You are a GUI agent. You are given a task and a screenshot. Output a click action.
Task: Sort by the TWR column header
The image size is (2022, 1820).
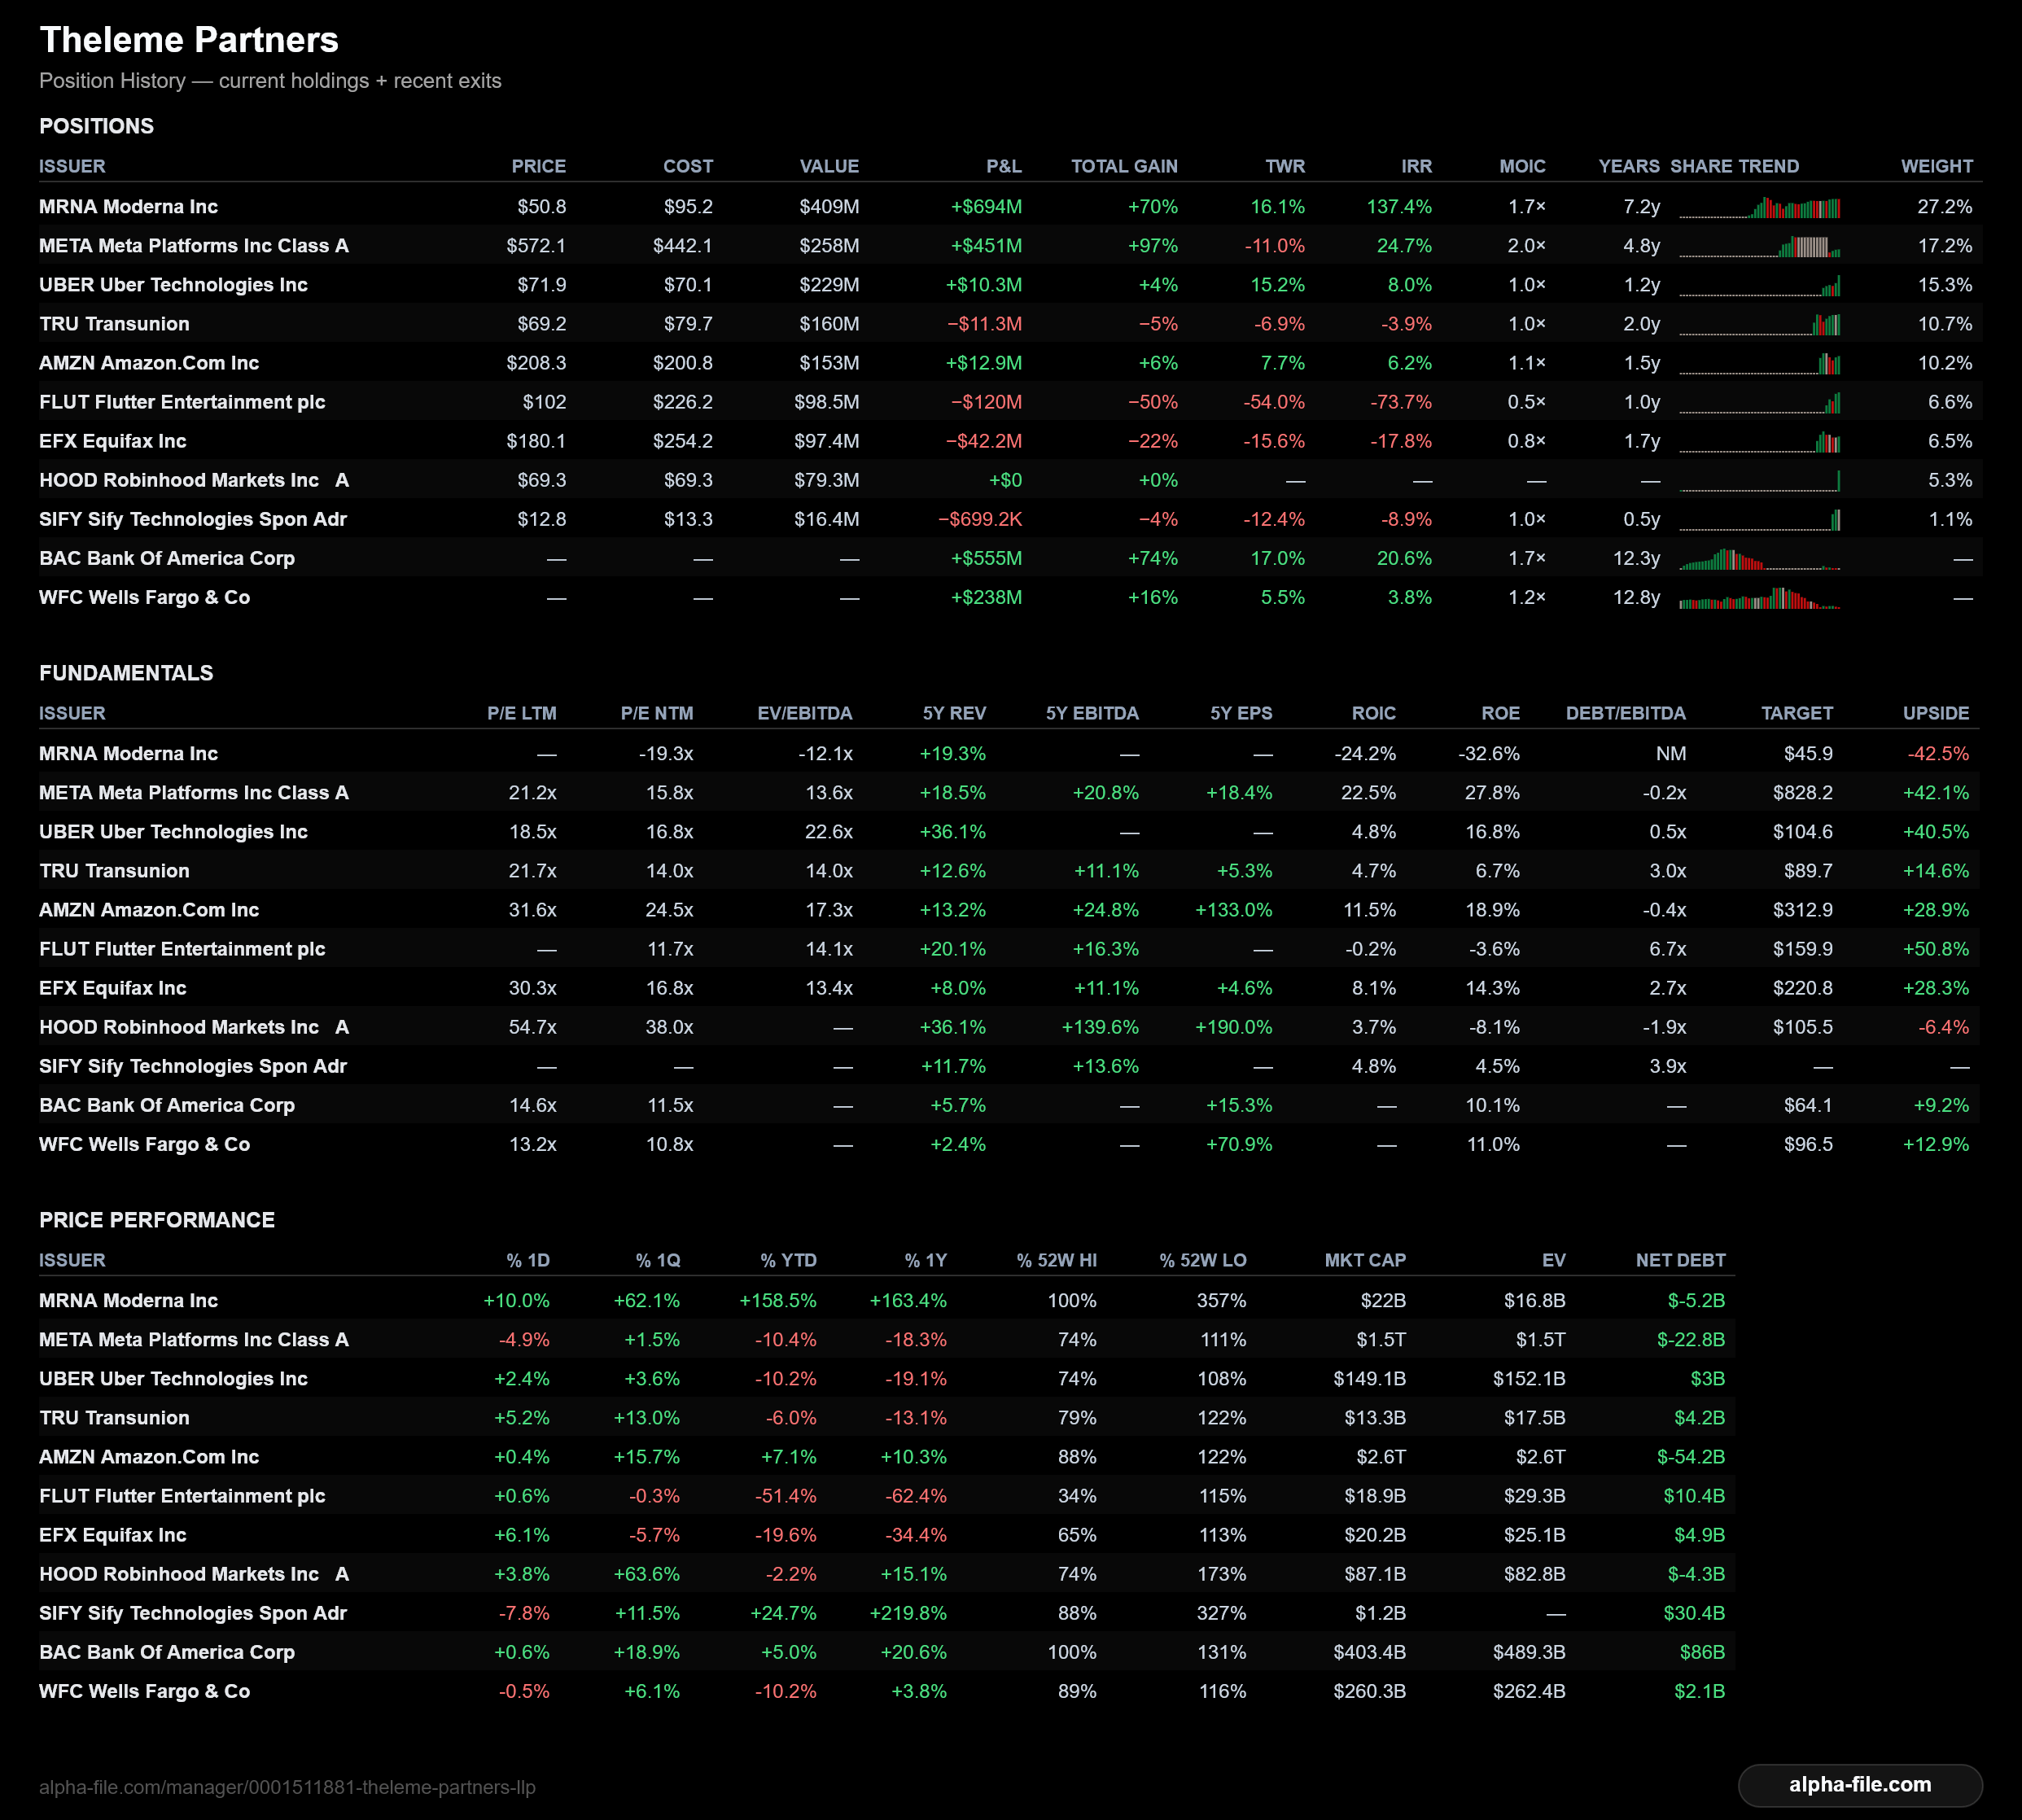pyautogui.click(x=1285, y=166)
